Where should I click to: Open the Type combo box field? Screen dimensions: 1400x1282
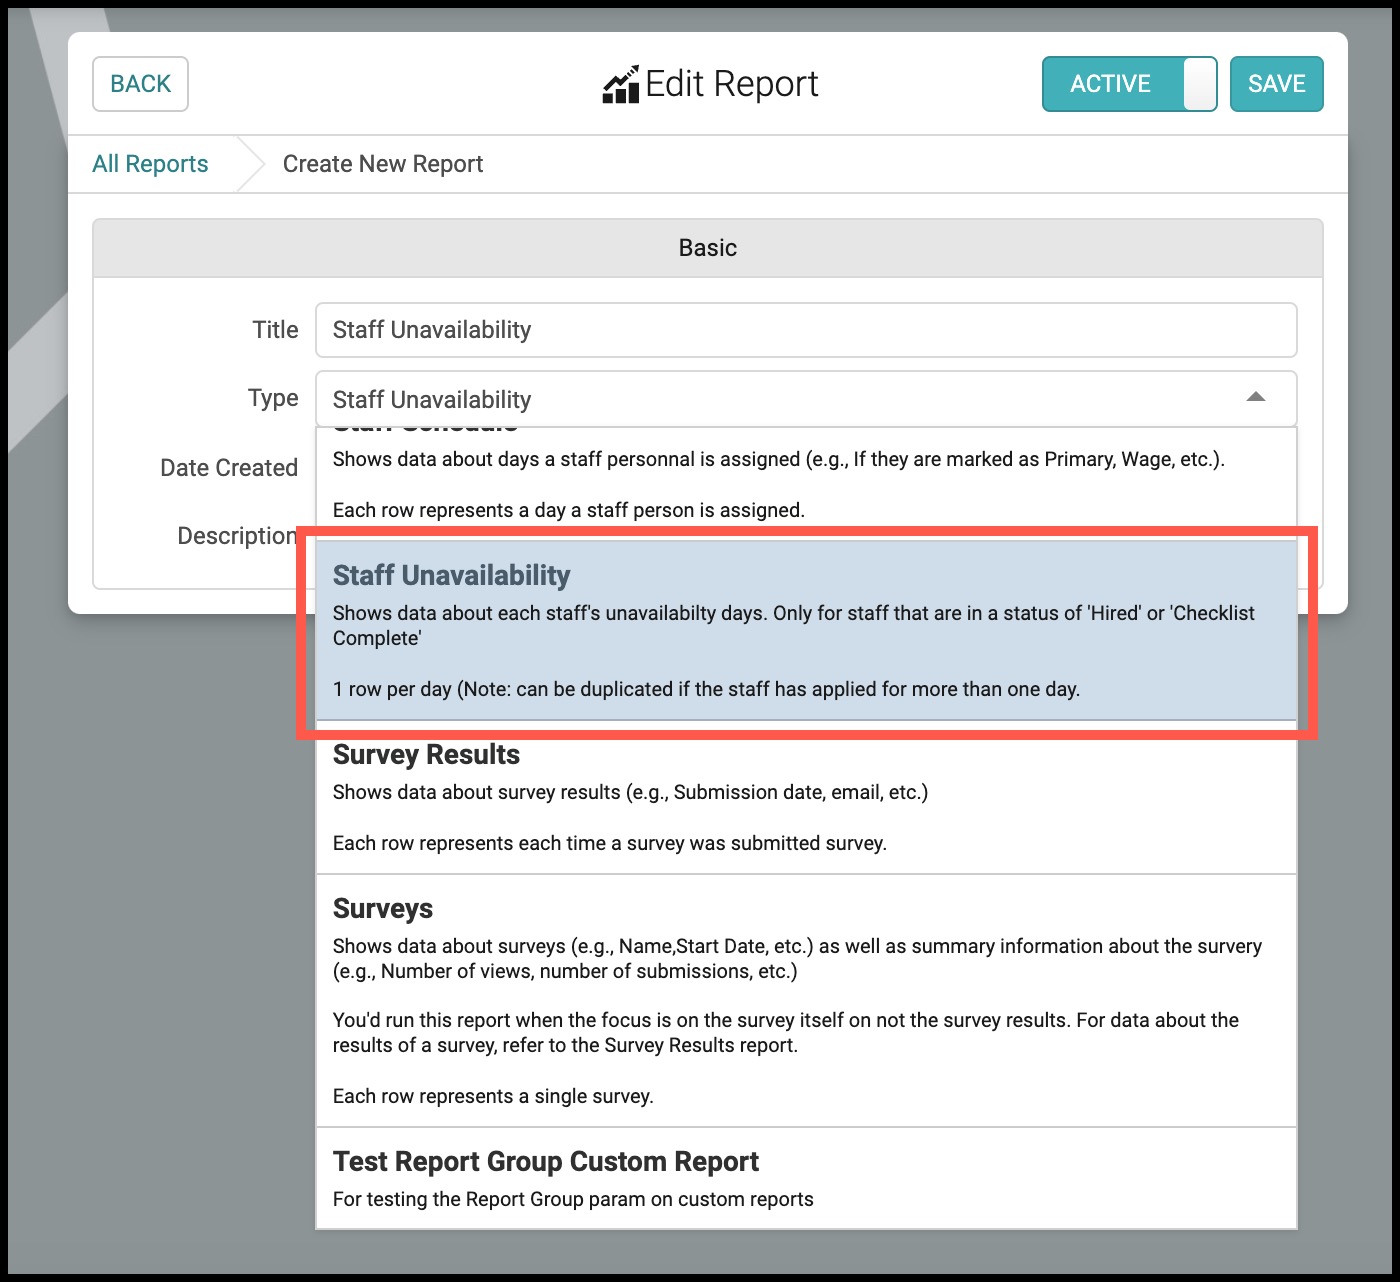point(806,399)
